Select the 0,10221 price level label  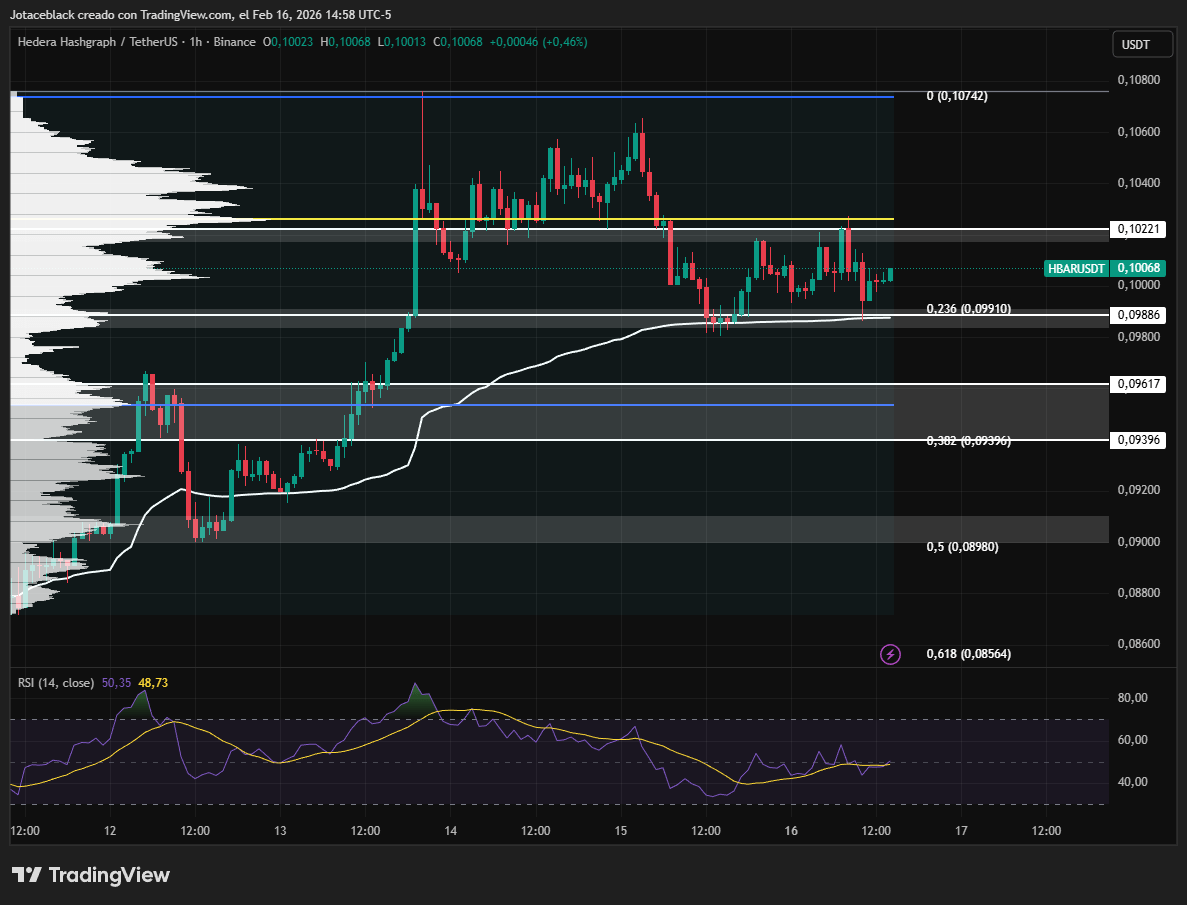pos(1138,229)
